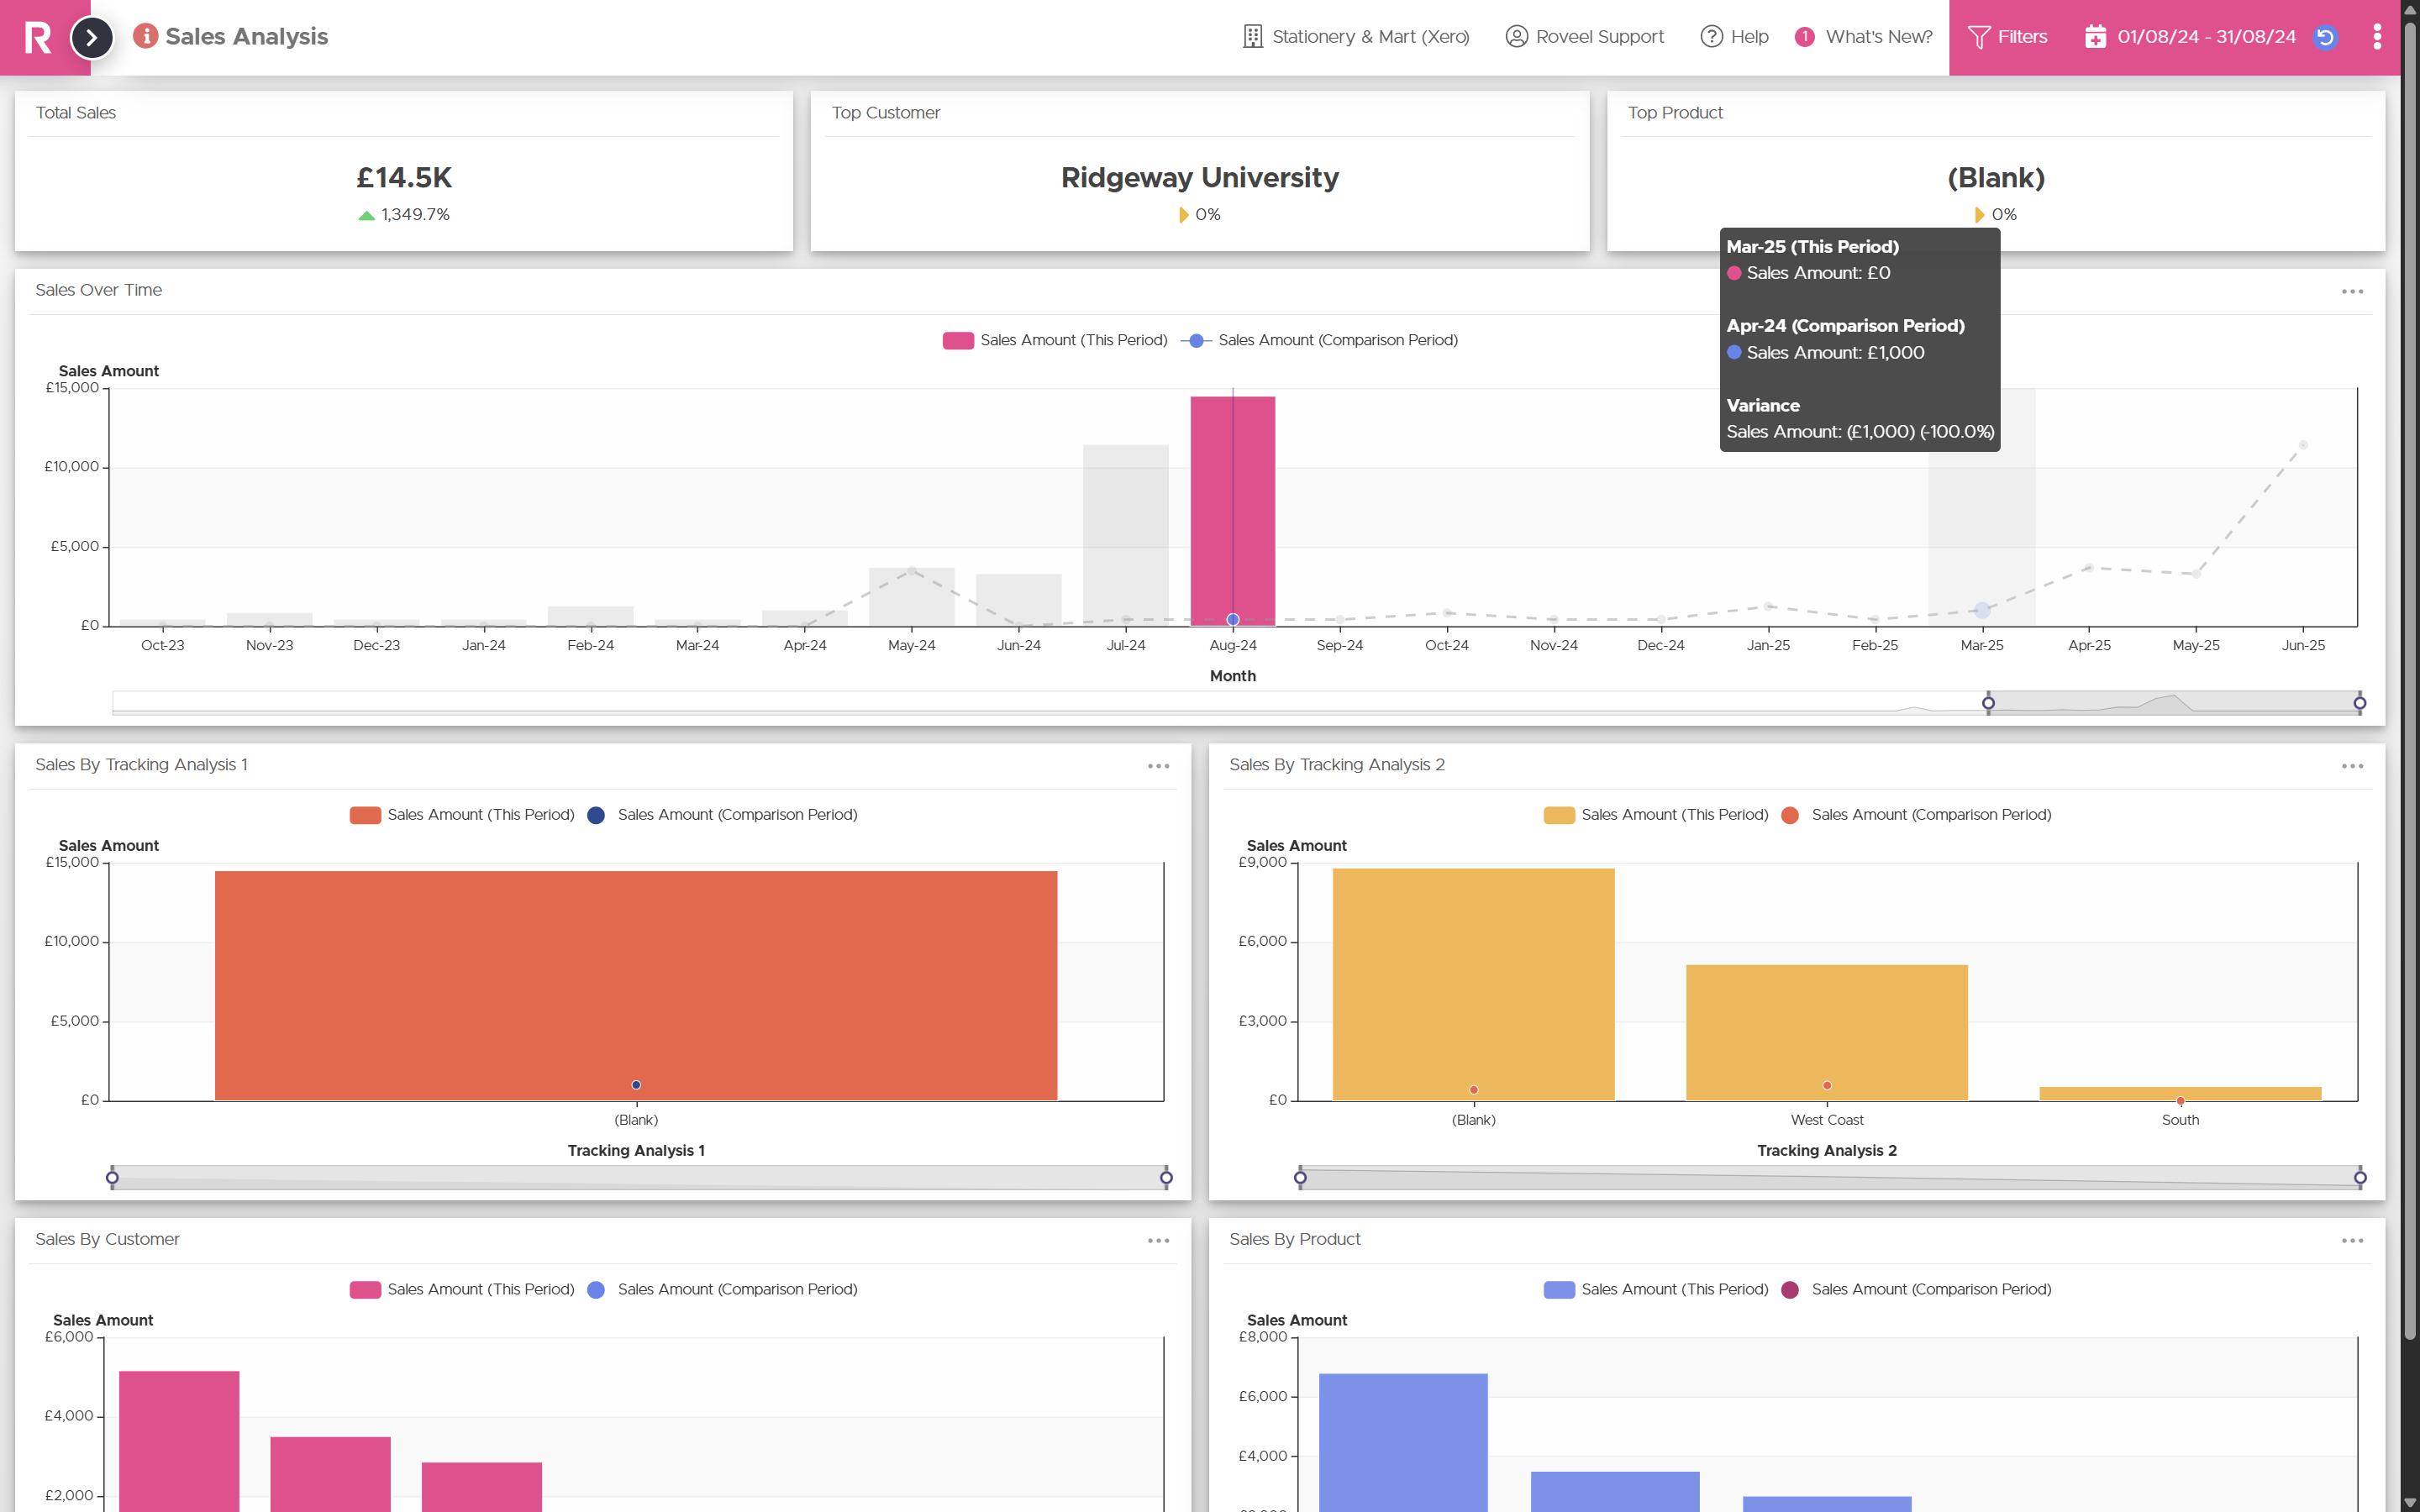Screen dimensions: 2420x1512
Task: Toggle Sales Amount (Comparison Period) legend in Sales Over Time
Action: click(x=1320, y=340)
